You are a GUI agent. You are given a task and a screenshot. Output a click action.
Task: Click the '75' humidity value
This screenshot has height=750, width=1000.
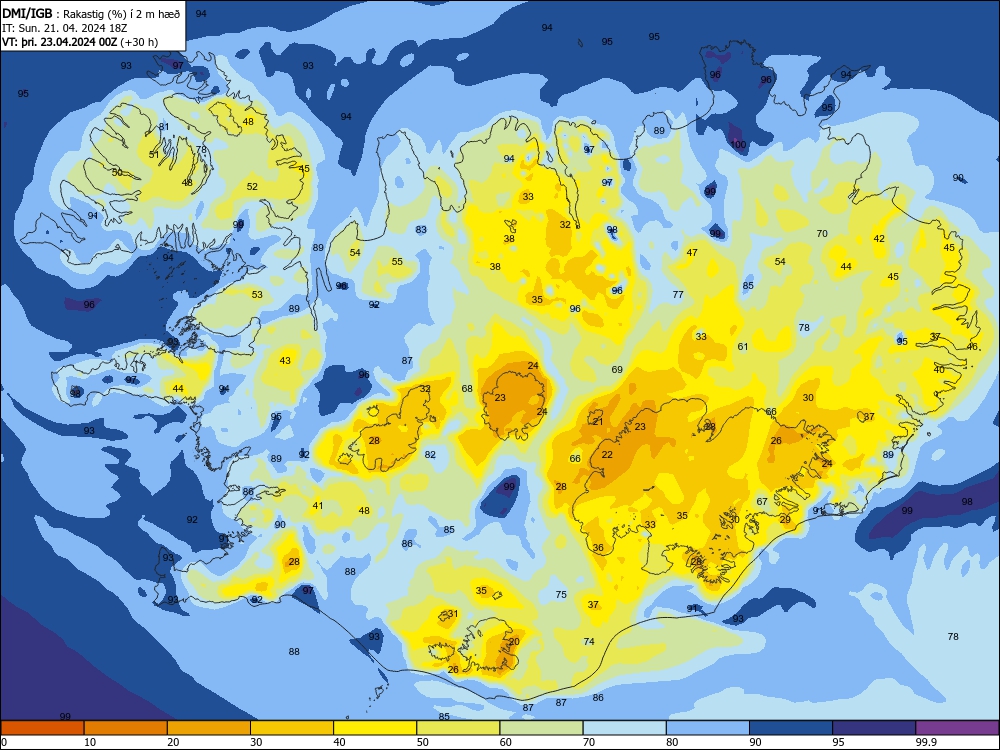[x=561, y=594]
